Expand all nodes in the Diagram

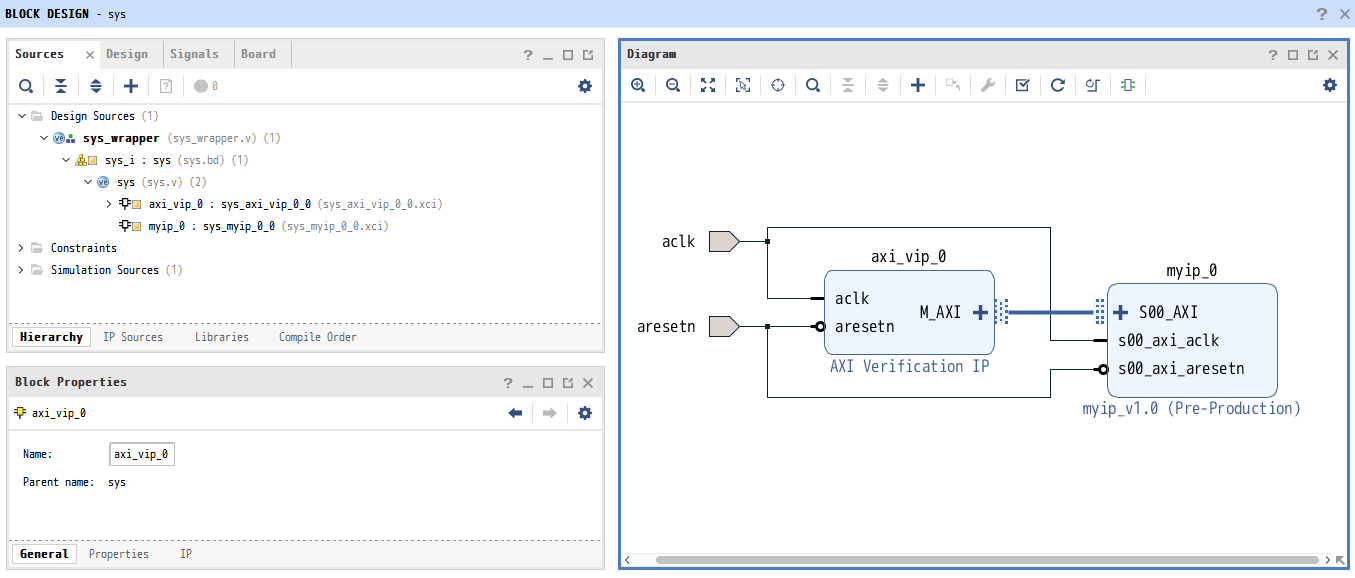(x=883, y=85)
